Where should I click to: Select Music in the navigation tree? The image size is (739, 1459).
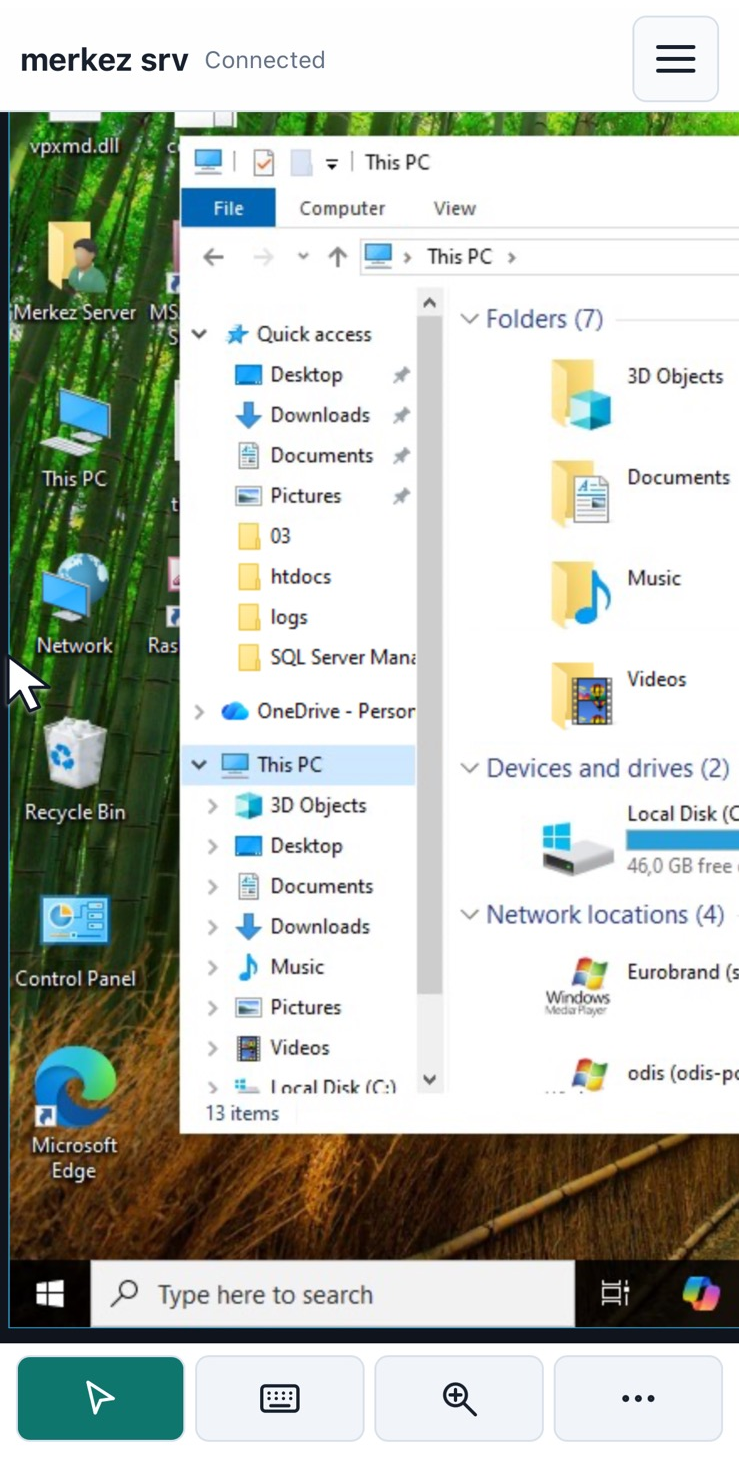pyautogui.click(x=297, y=968)
